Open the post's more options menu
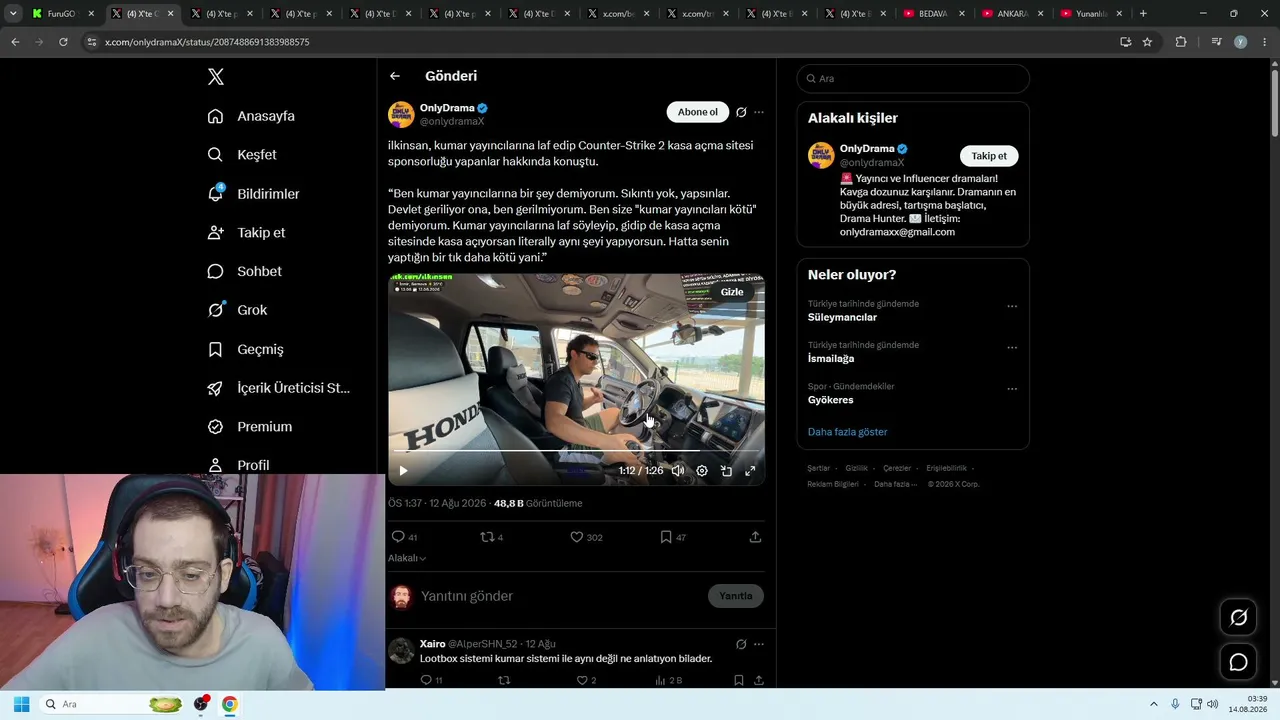This screenshot has height=720, width=1280. coord(759,112)
